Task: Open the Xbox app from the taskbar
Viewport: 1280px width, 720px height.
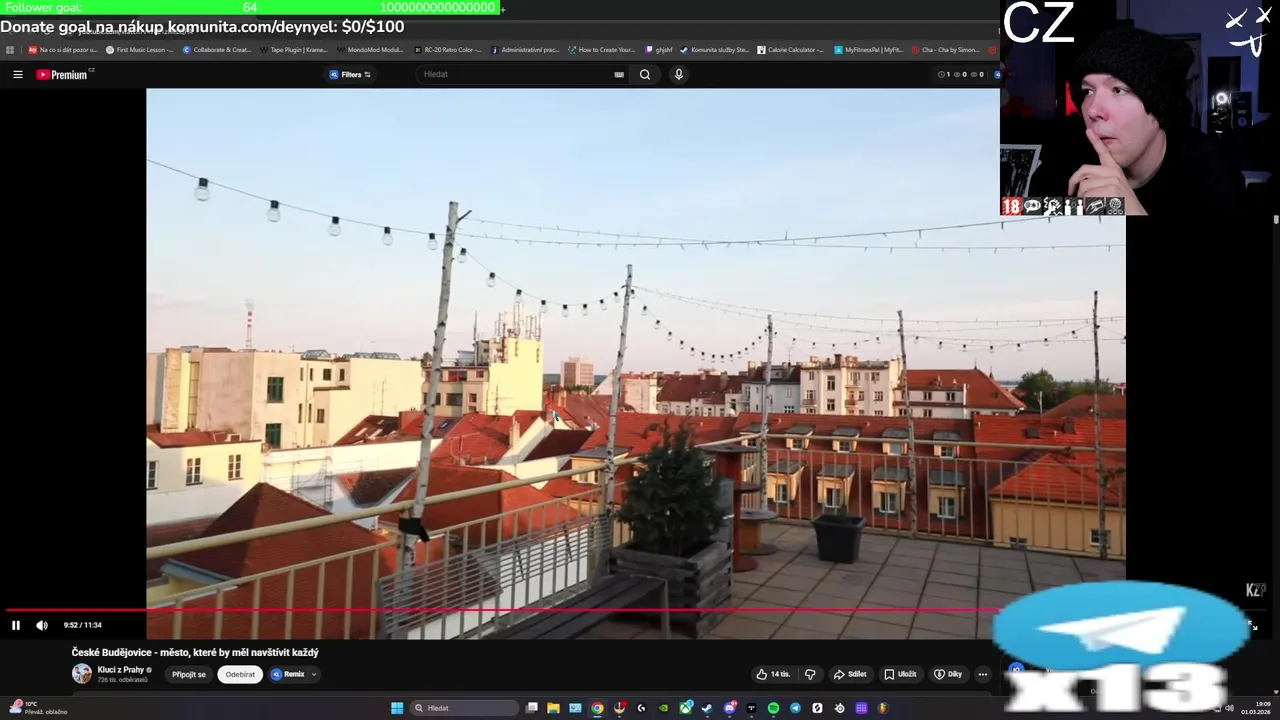Action: pos(685,708)
